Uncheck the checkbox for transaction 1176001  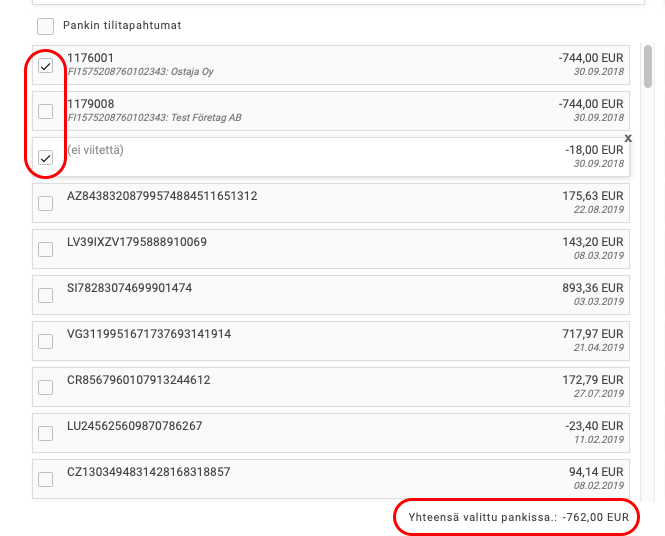45,66
